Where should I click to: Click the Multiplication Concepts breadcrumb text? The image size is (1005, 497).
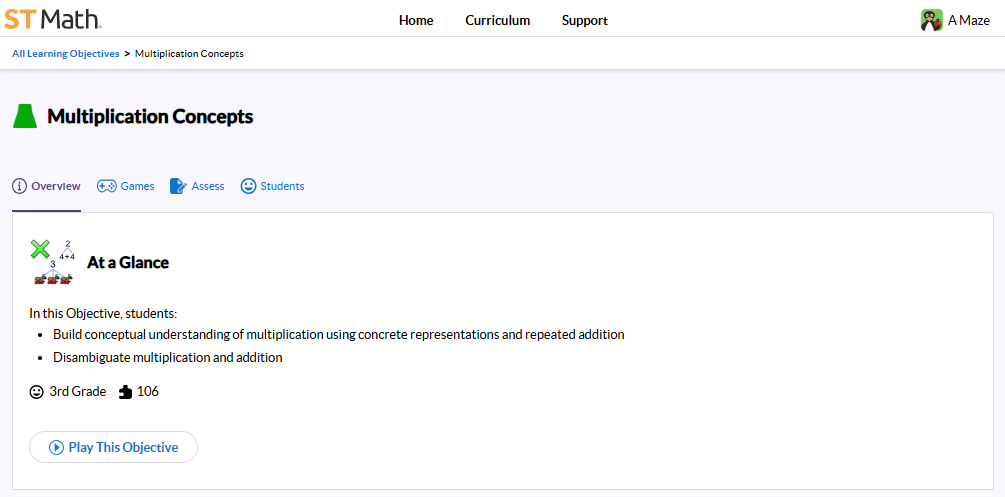pyautogui.click(x=189, y=54)
